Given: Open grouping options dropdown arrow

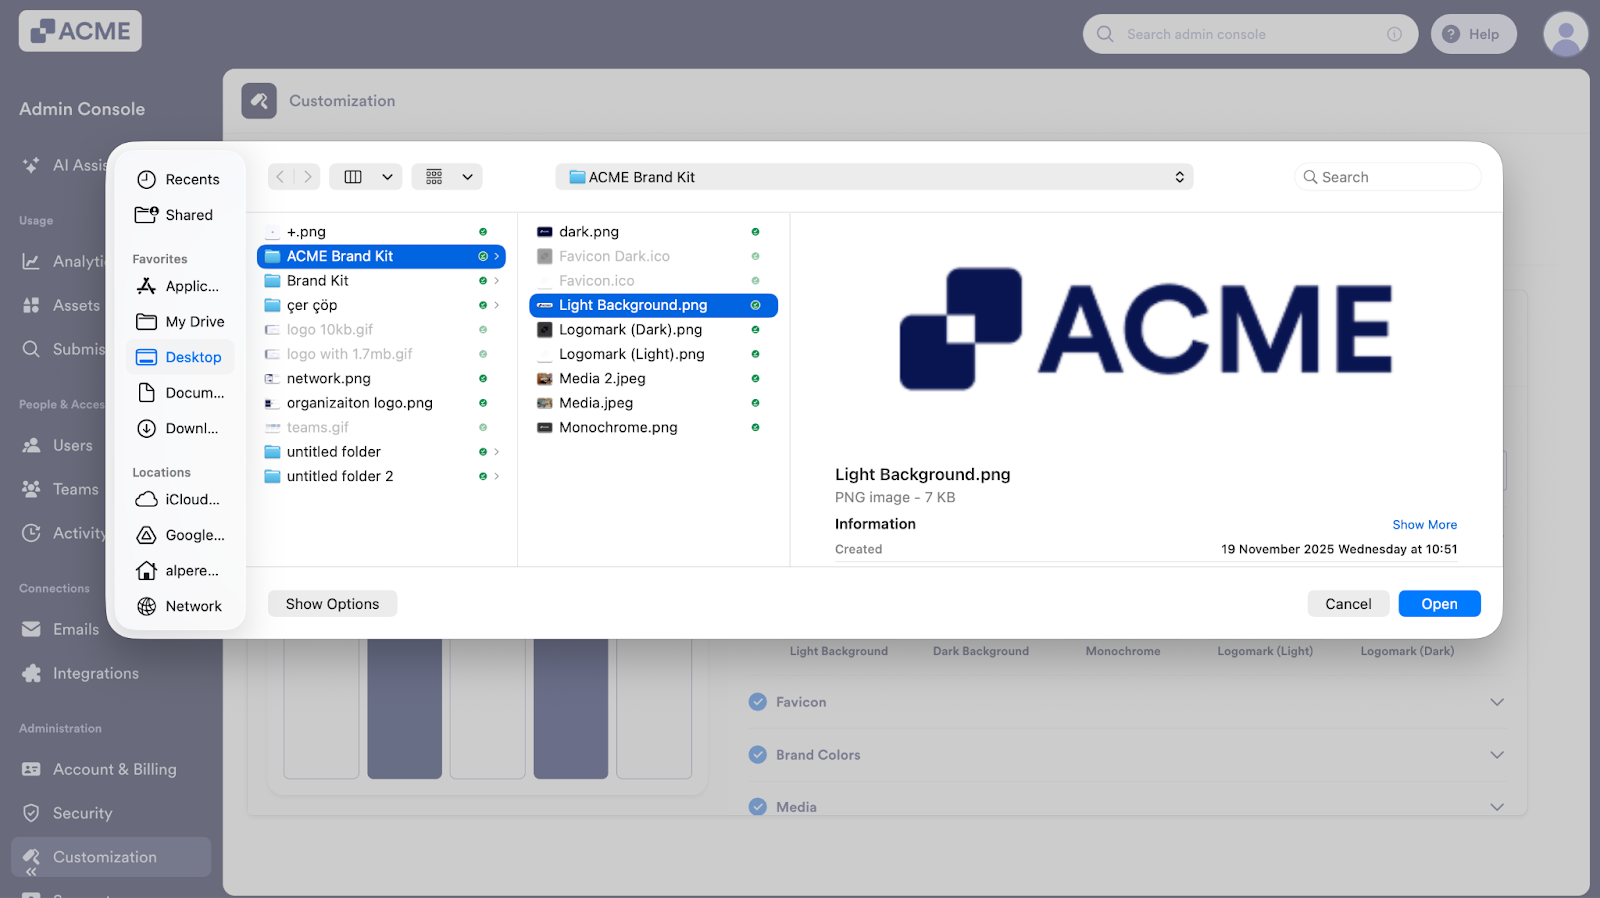Looking at the screenshot, I should 467,177.
